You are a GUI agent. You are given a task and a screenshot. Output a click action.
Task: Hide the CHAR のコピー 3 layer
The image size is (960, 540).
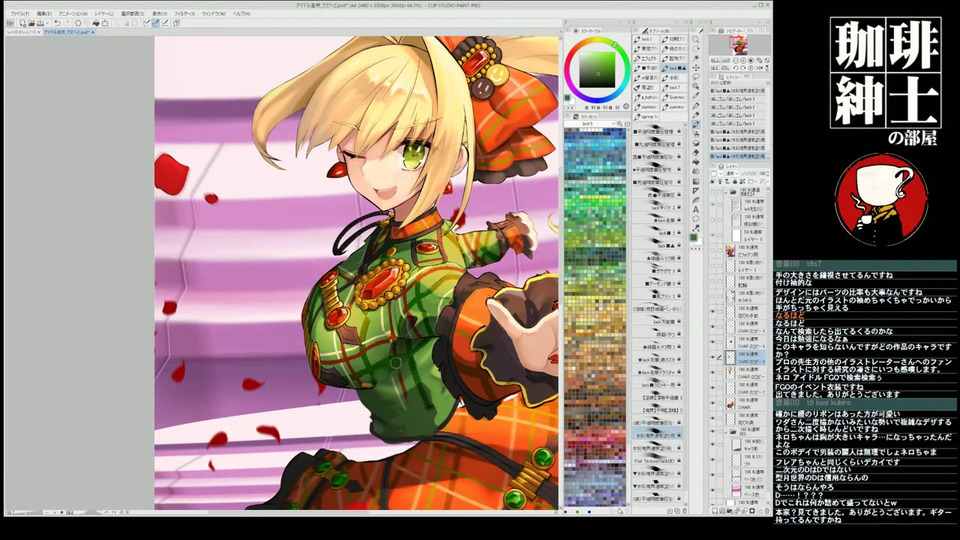(712, 327)
